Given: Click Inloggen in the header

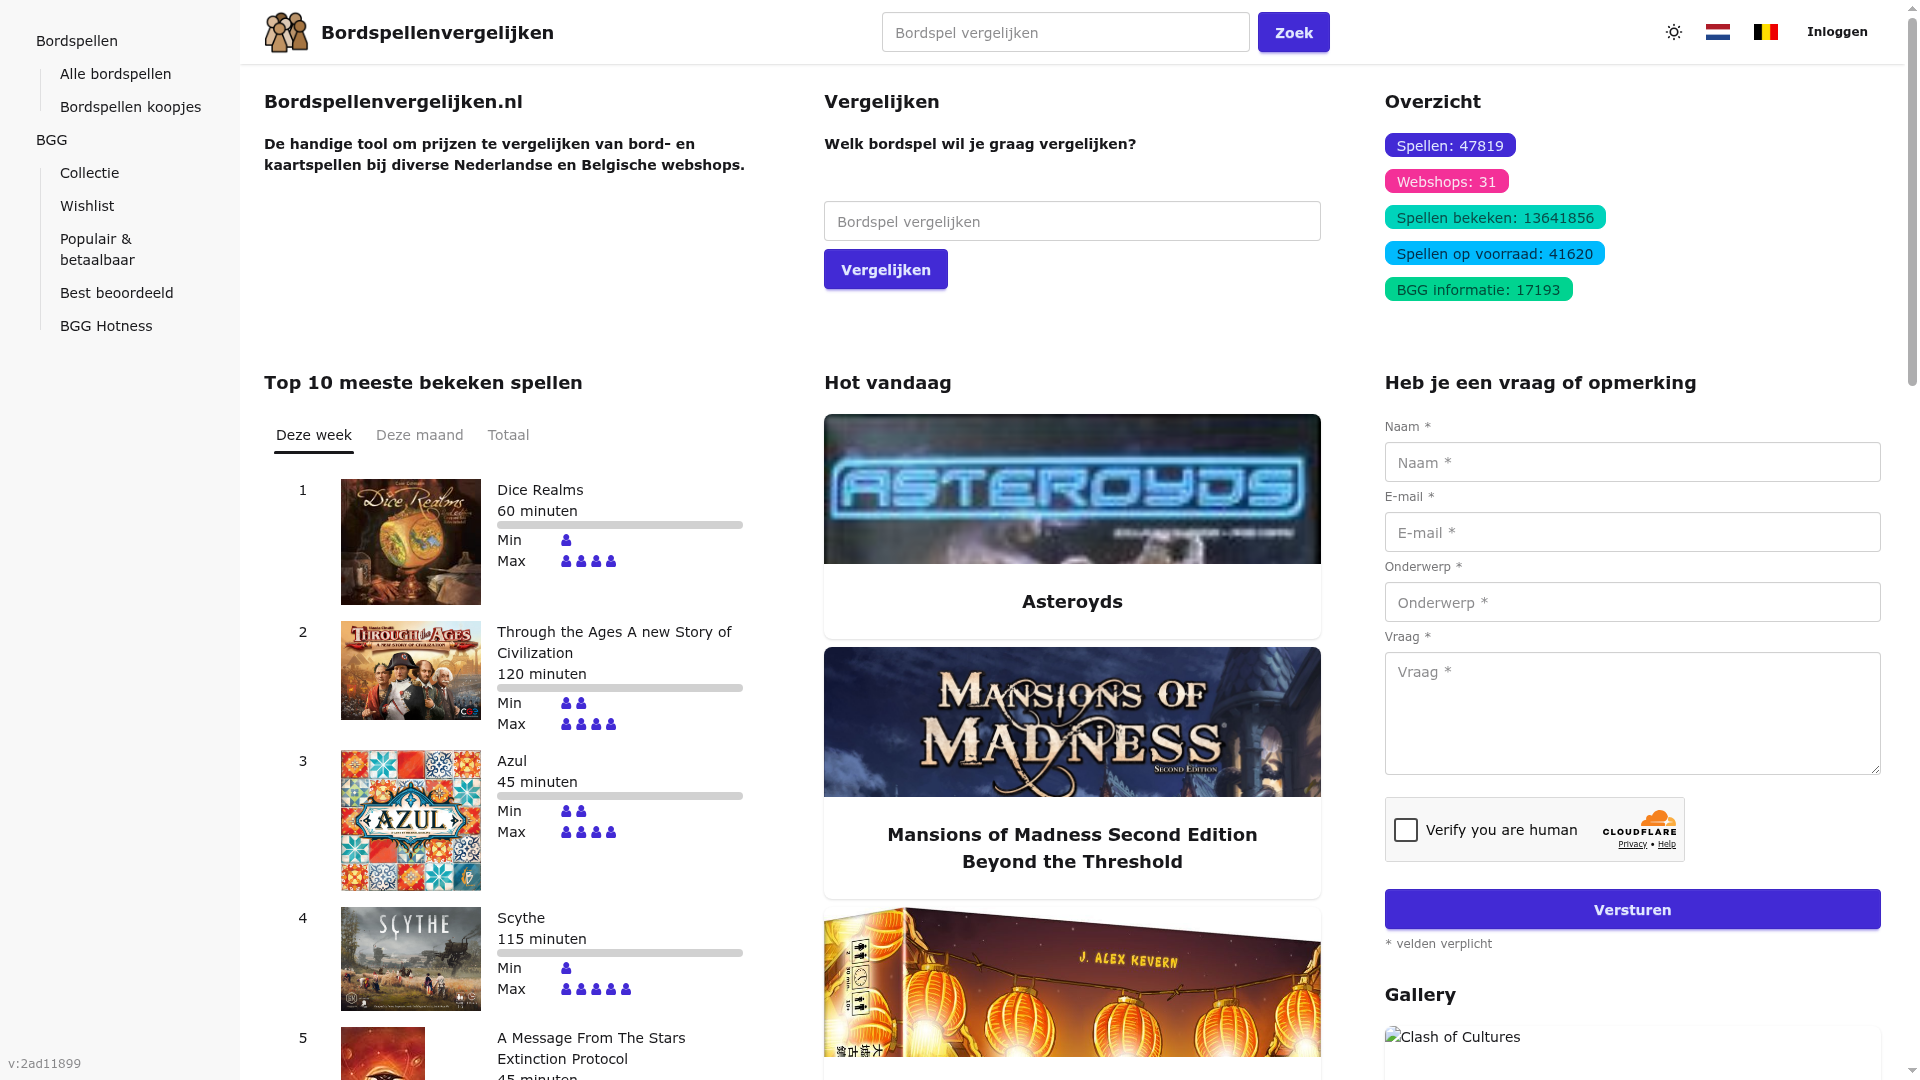Looking at the screenshot, I should (x=1838, y=32).
